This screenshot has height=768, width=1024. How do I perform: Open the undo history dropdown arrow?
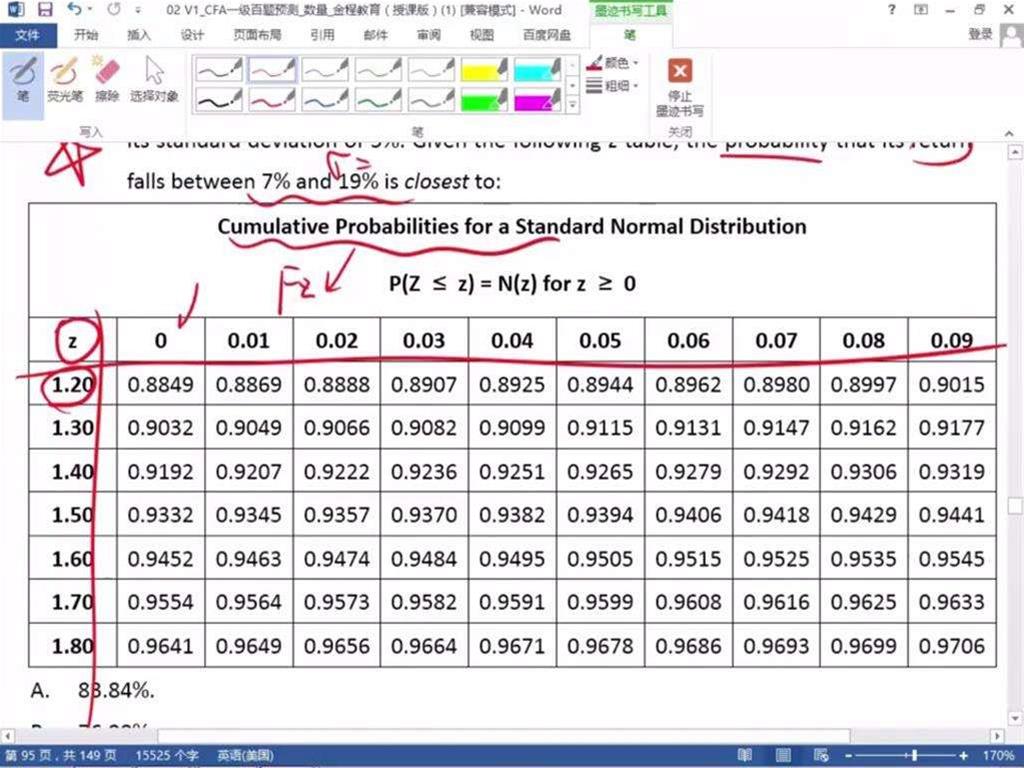point(90,10)
